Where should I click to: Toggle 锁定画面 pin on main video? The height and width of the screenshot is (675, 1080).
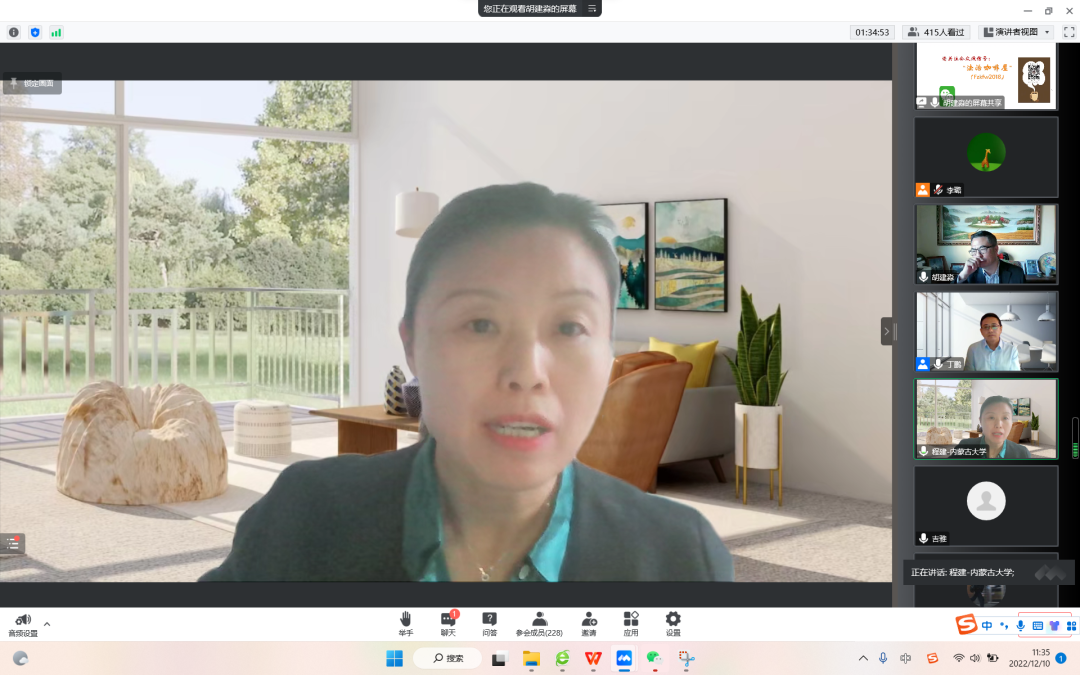coord(32,84)
